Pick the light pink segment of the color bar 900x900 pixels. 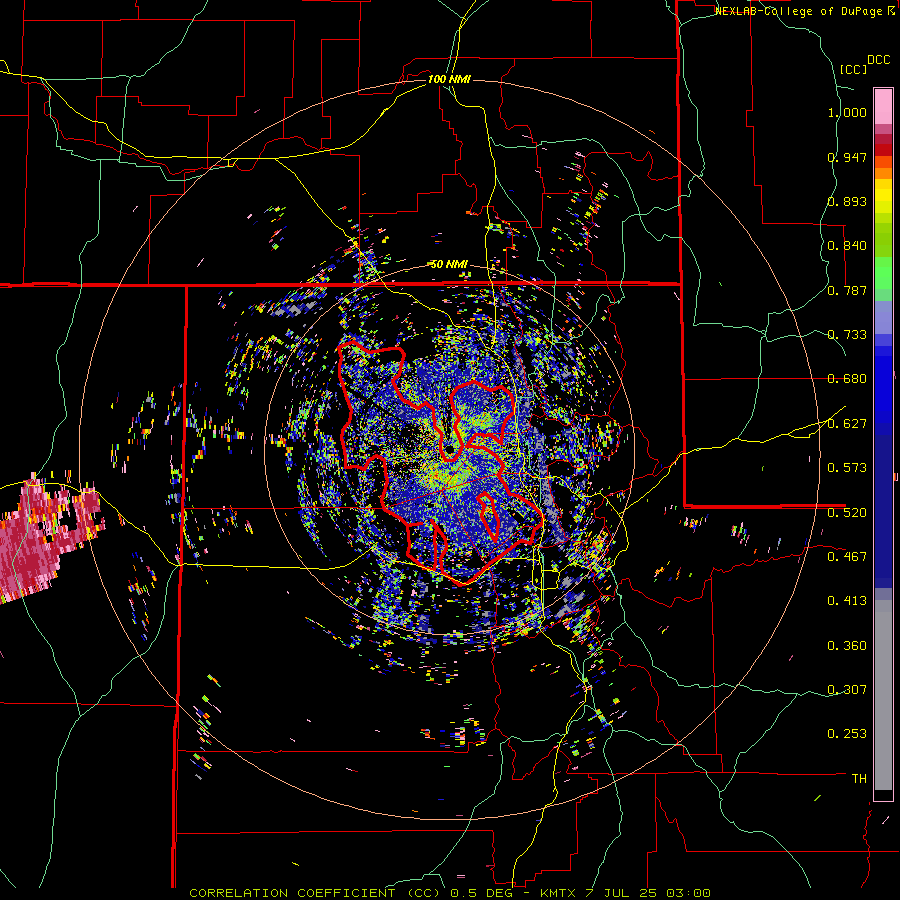pos(883,106)
